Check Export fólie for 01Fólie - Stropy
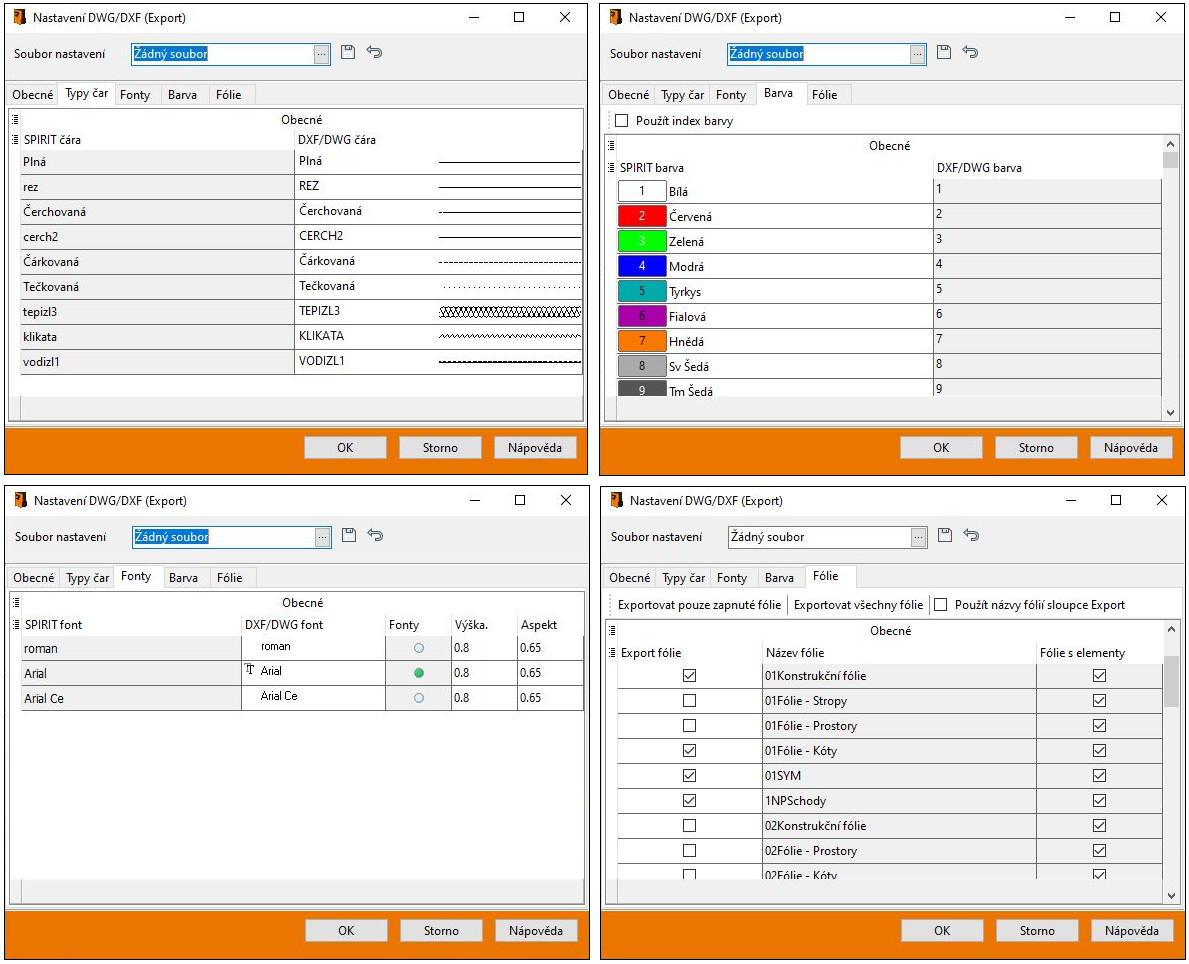This screenshot has width=1189, height=964. 689,701
